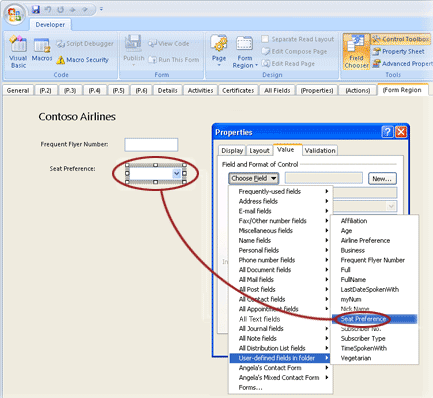Click the Office orb button
Viewport: 433px width, 398px height.
tap(14, 14)
